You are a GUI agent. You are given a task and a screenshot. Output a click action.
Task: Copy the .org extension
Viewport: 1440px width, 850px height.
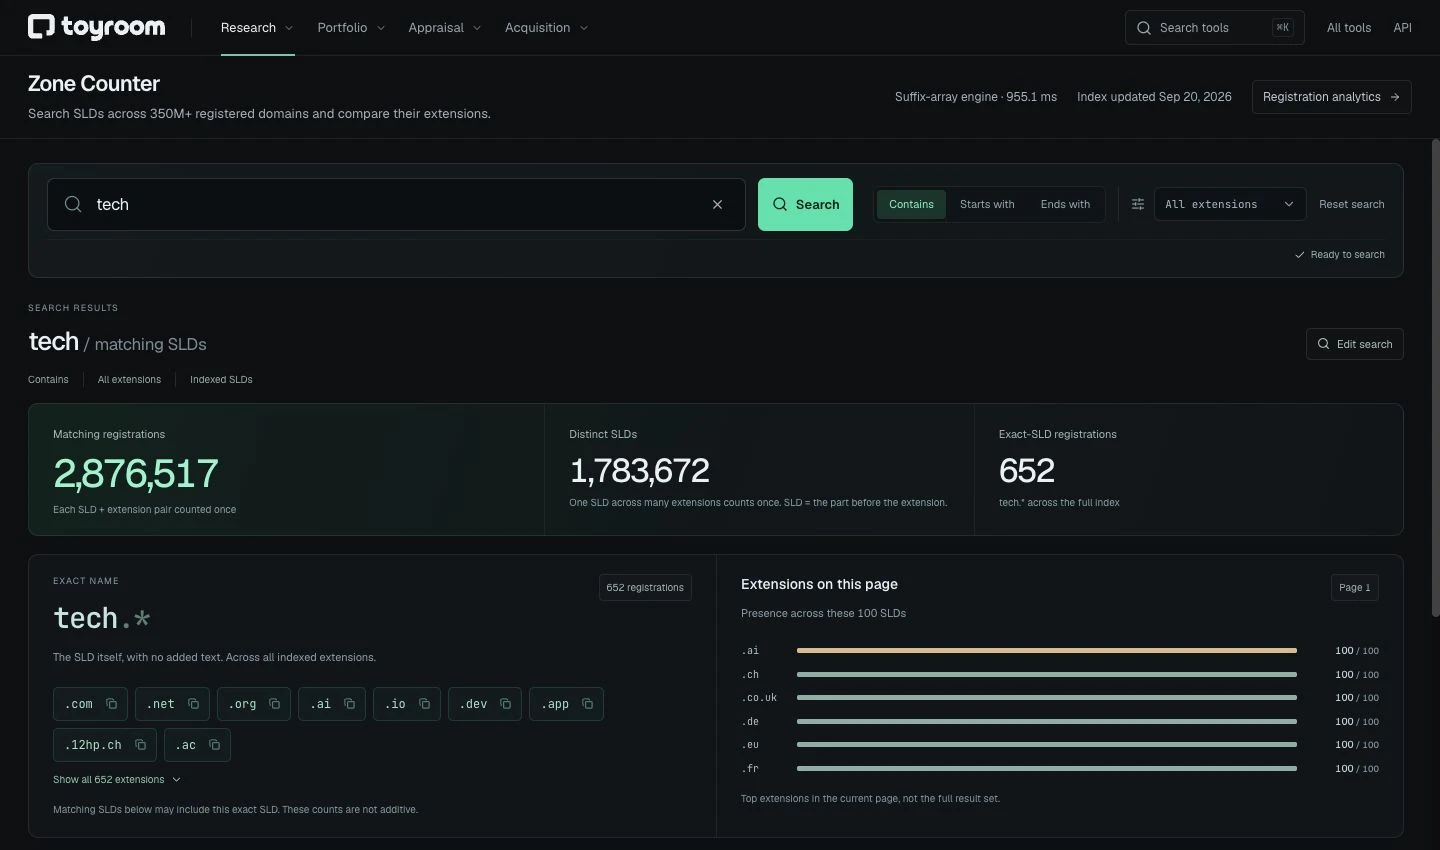pyautogui.click(x=274, y=704)
